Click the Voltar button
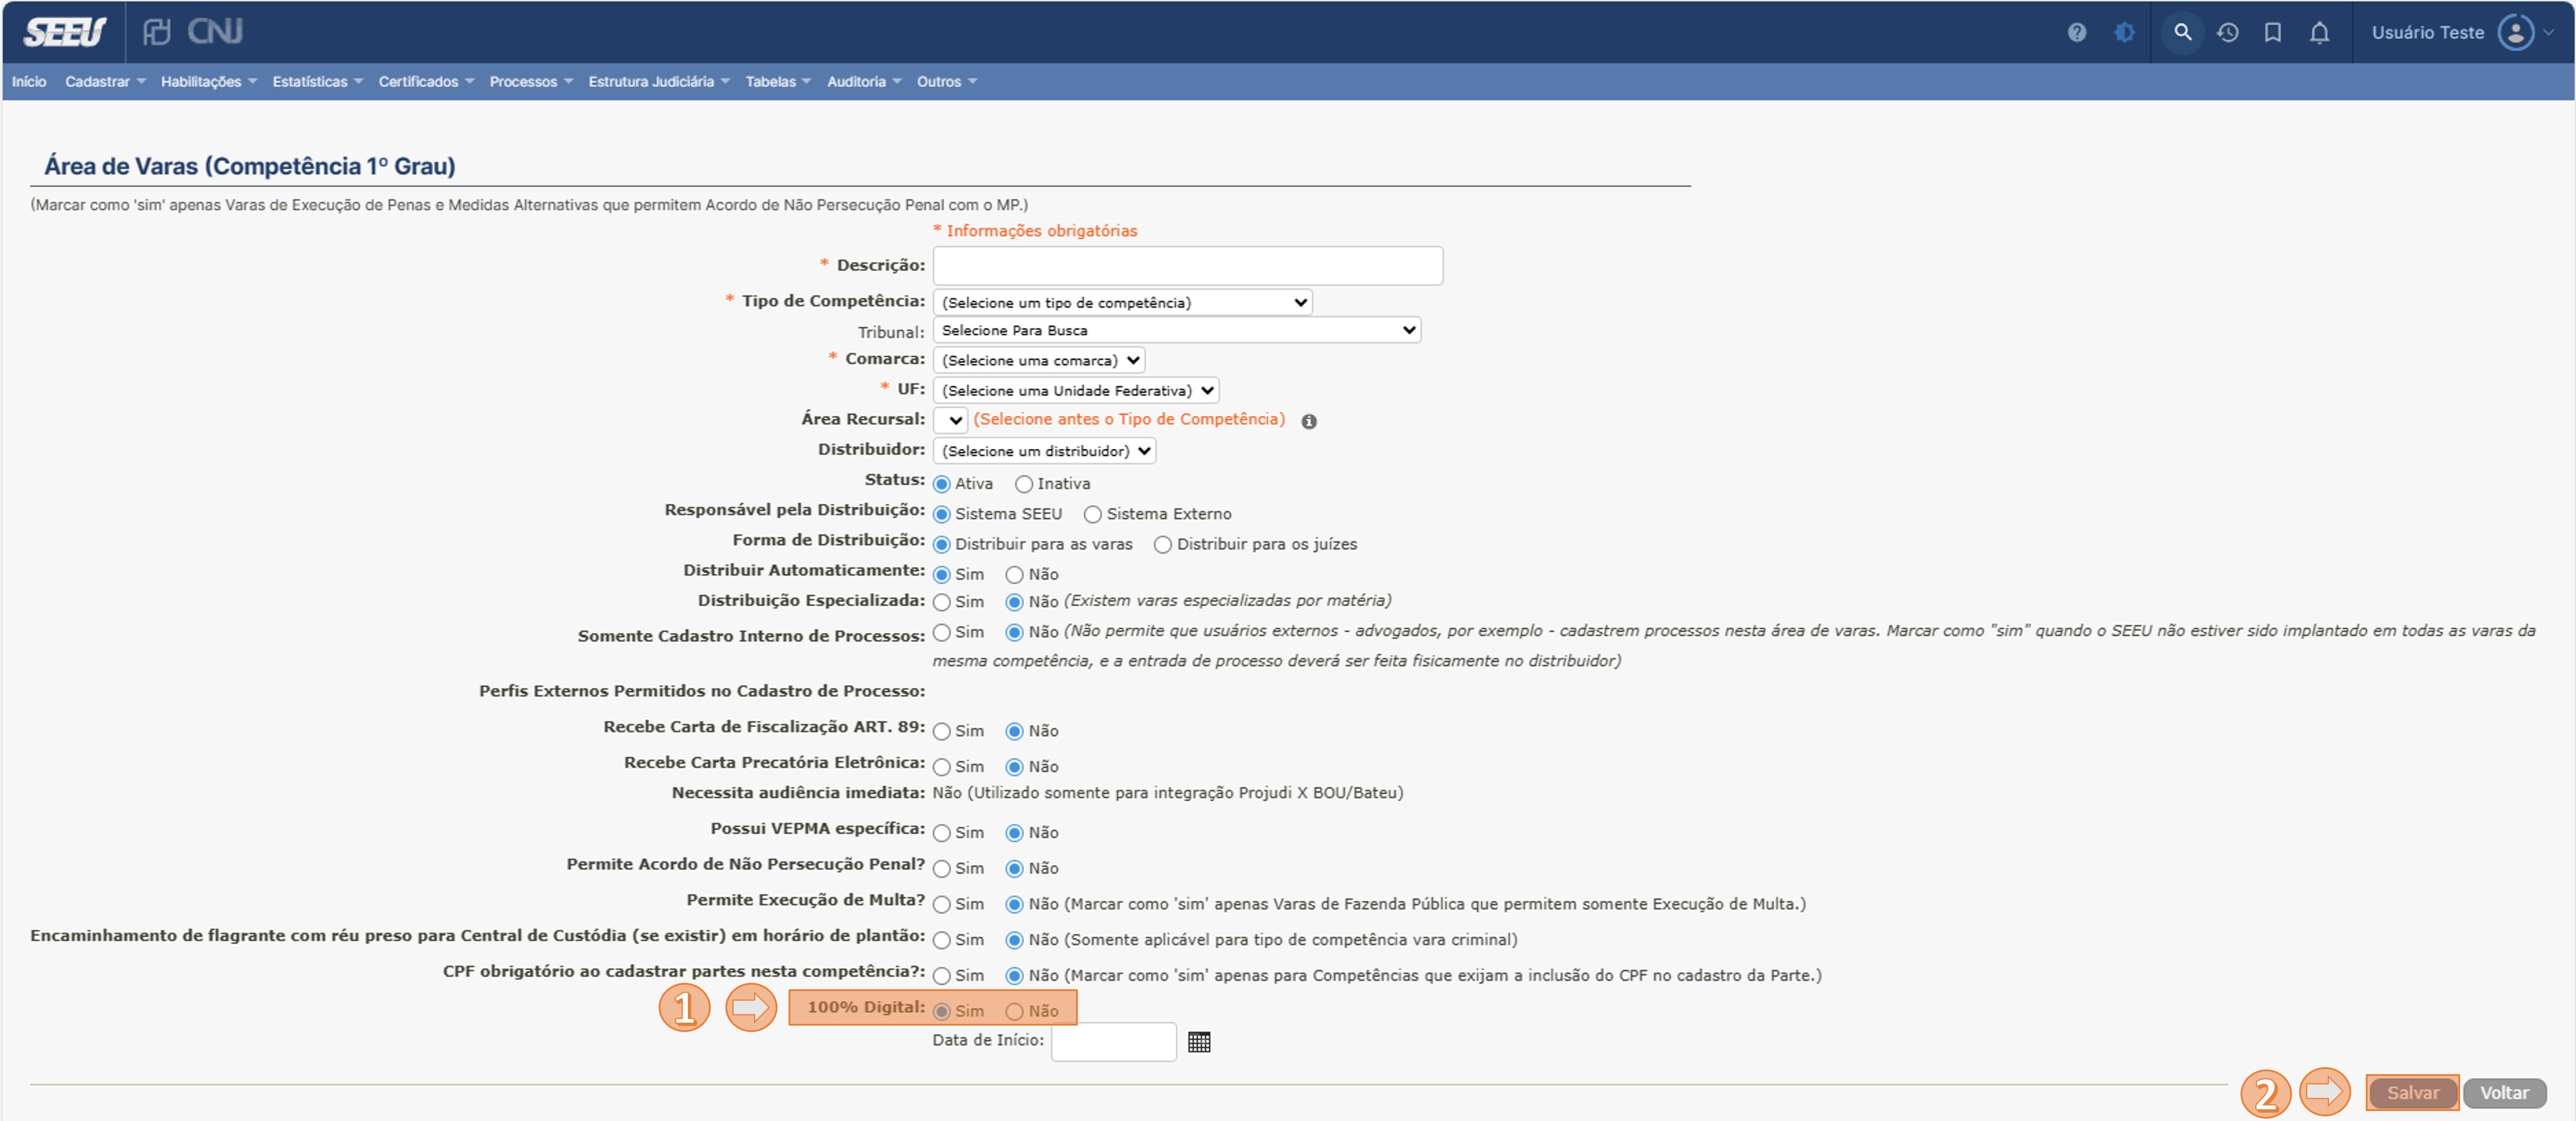Screen dimensions: 2576x1121 tap(2504, 1093)
